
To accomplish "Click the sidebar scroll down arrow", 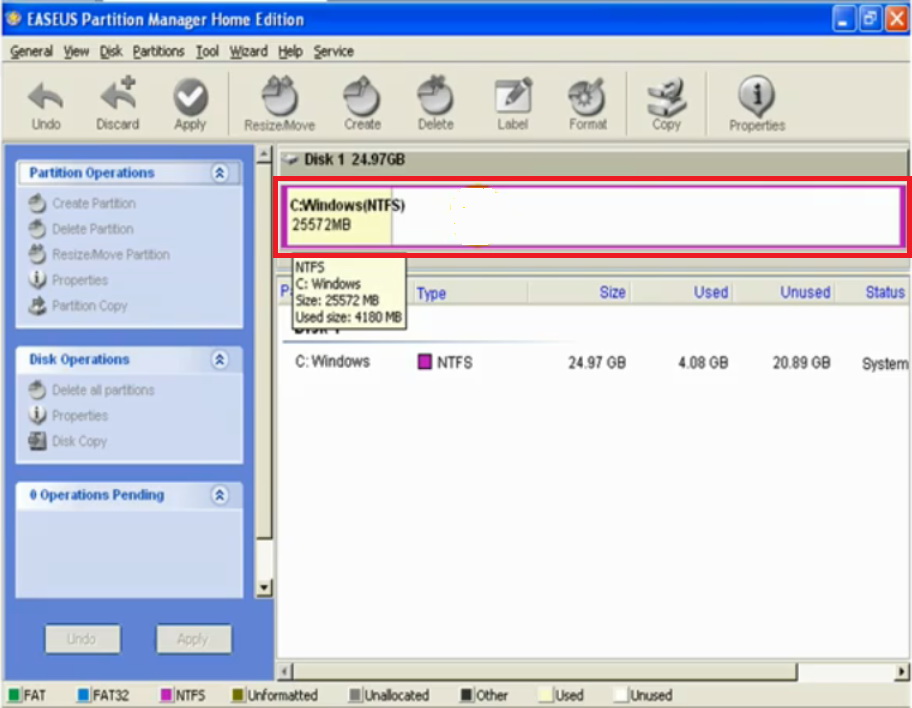I will (263, 587).
